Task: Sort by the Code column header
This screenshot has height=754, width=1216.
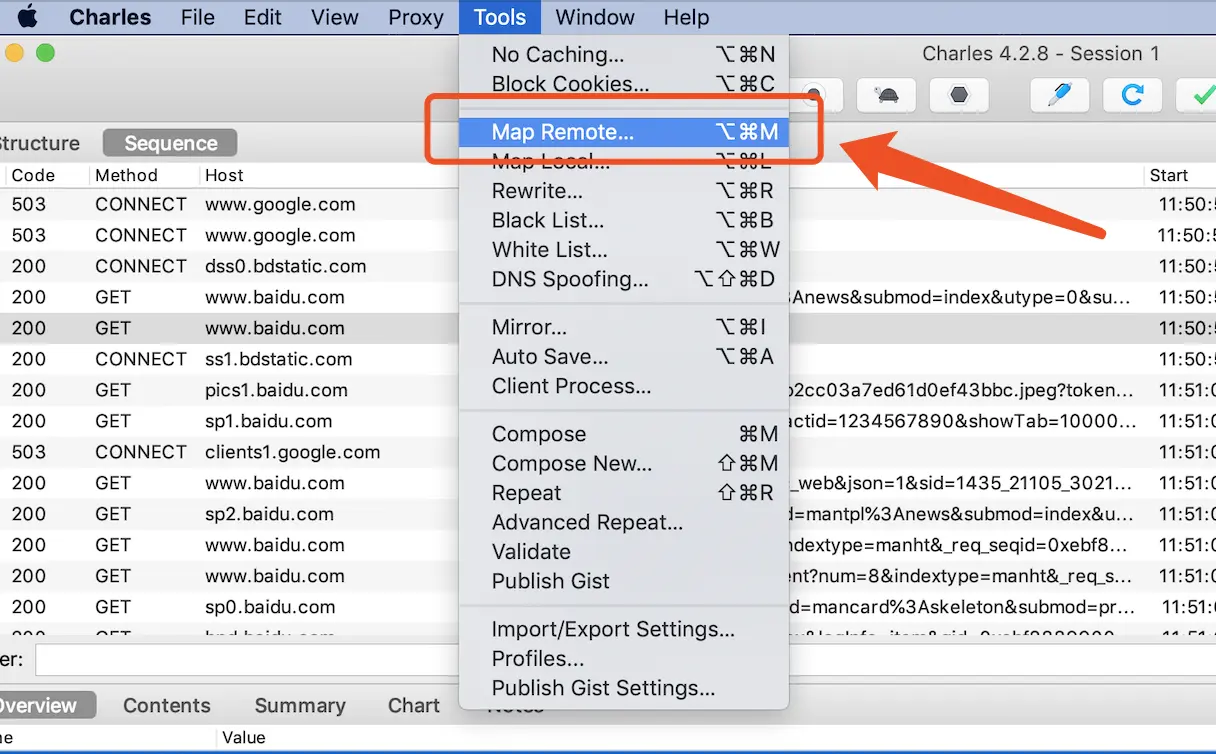Action: tap(45, 175)
